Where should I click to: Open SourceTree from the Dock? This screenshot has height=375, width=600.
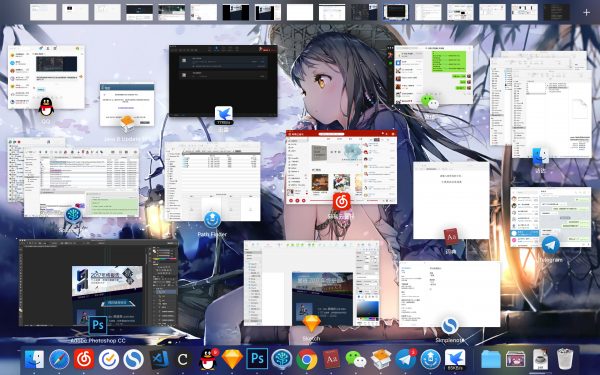282,360
